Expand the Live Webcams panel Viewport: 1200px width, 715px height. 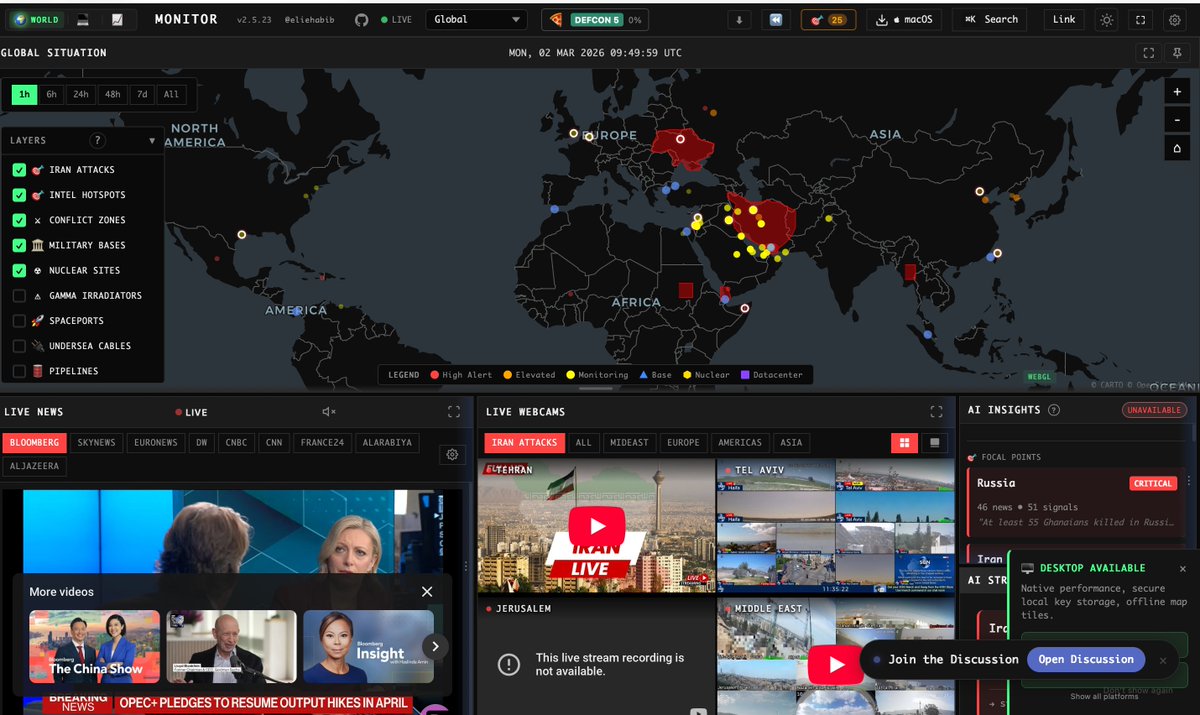point(937,412)
